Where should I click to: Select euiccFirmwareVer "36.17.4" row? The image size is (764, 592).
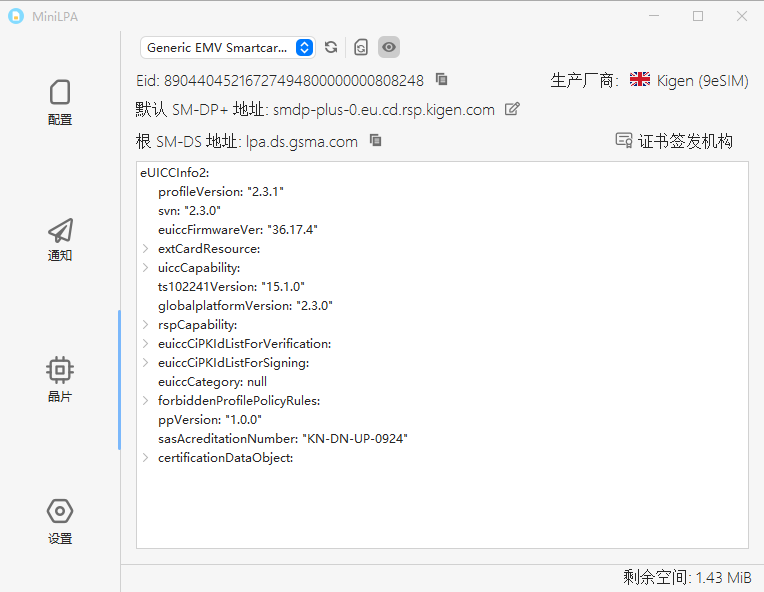238,230
